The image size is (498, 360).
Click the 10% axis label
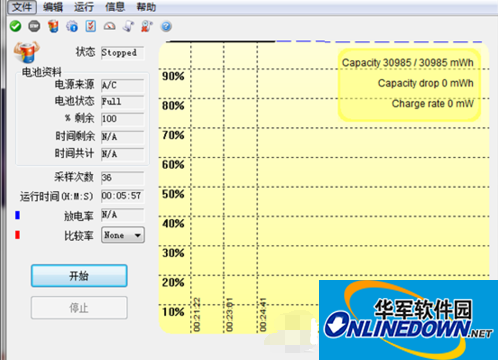tap(173, 312)
